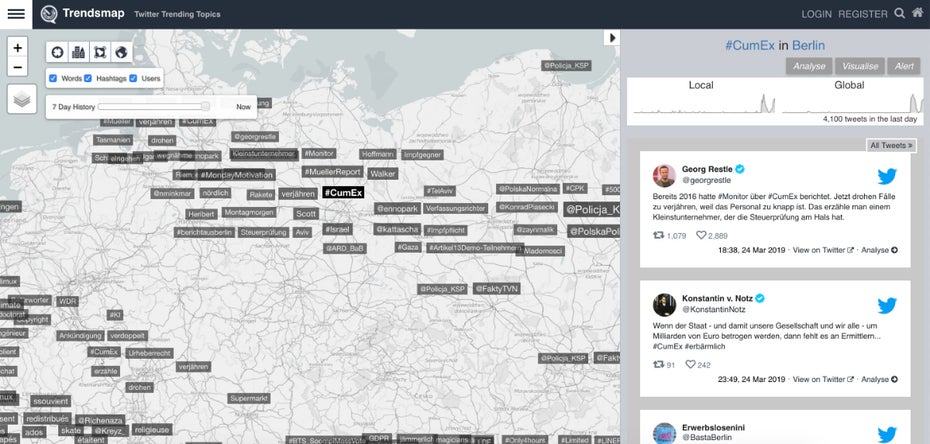Click the 7 Day History slider handle
Viewport: 930px width, 444px height.
point(205,107)
